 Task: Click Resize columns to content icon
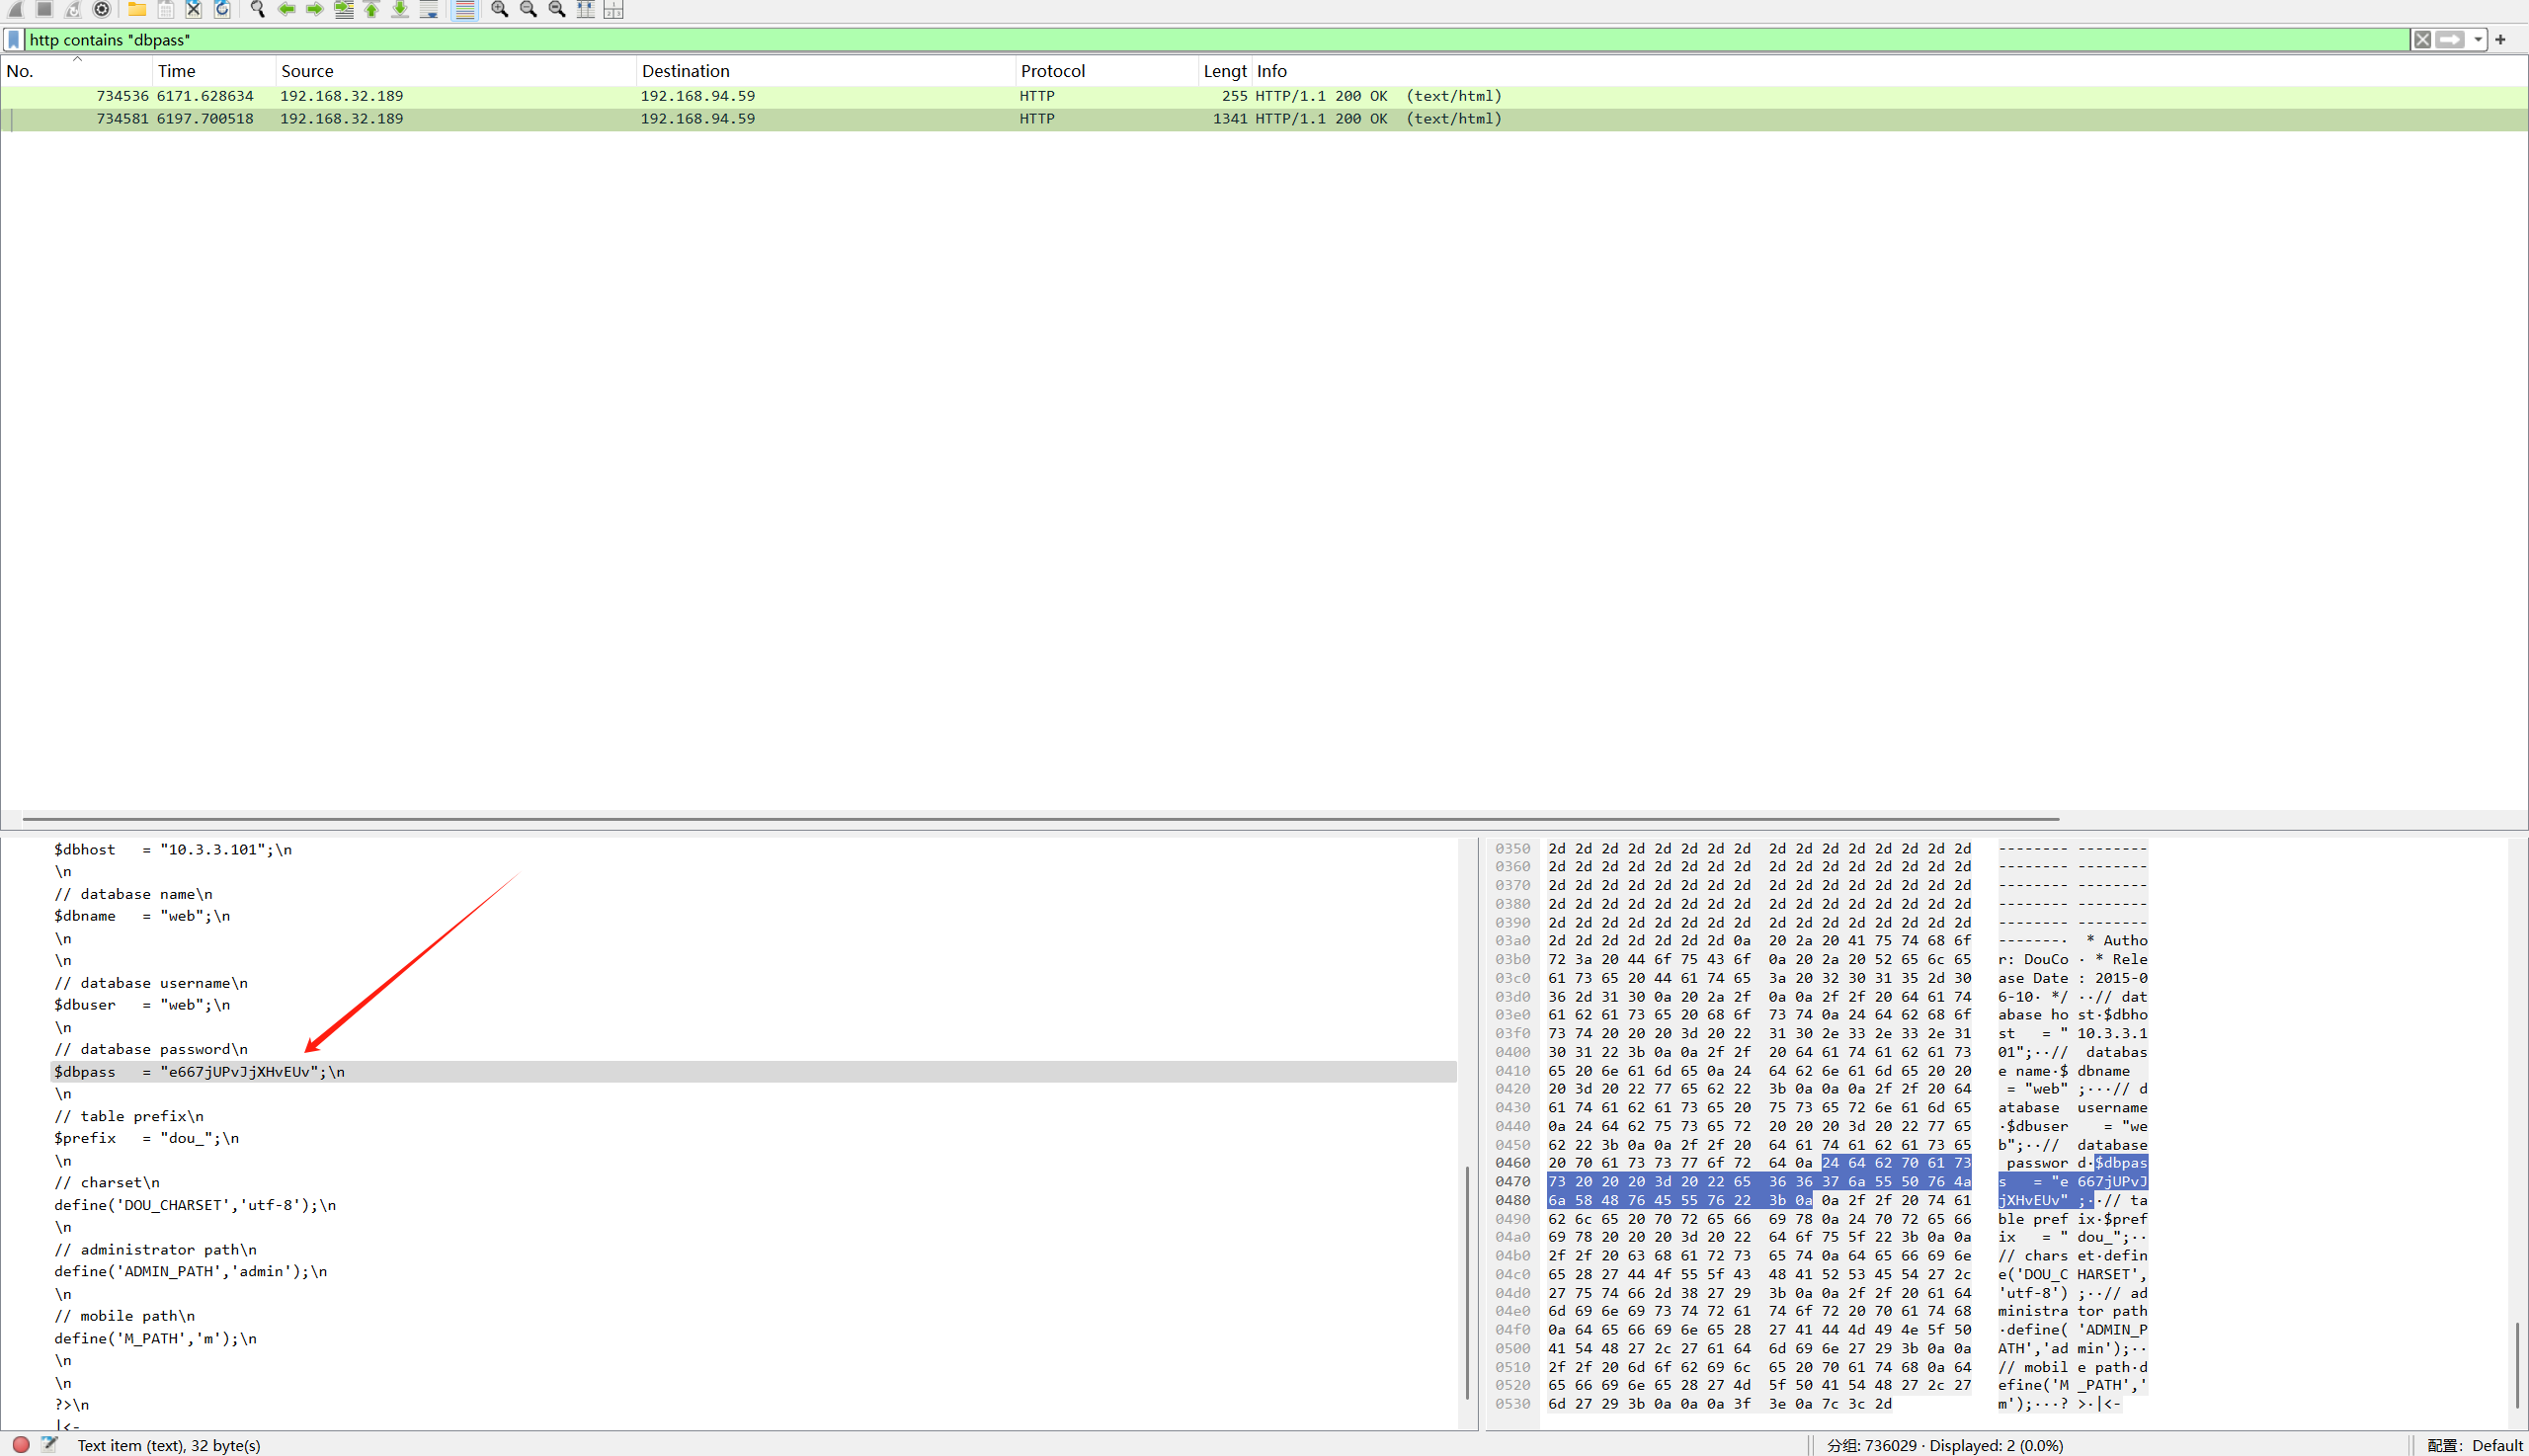pyautogui.click(x=586, y=9)
